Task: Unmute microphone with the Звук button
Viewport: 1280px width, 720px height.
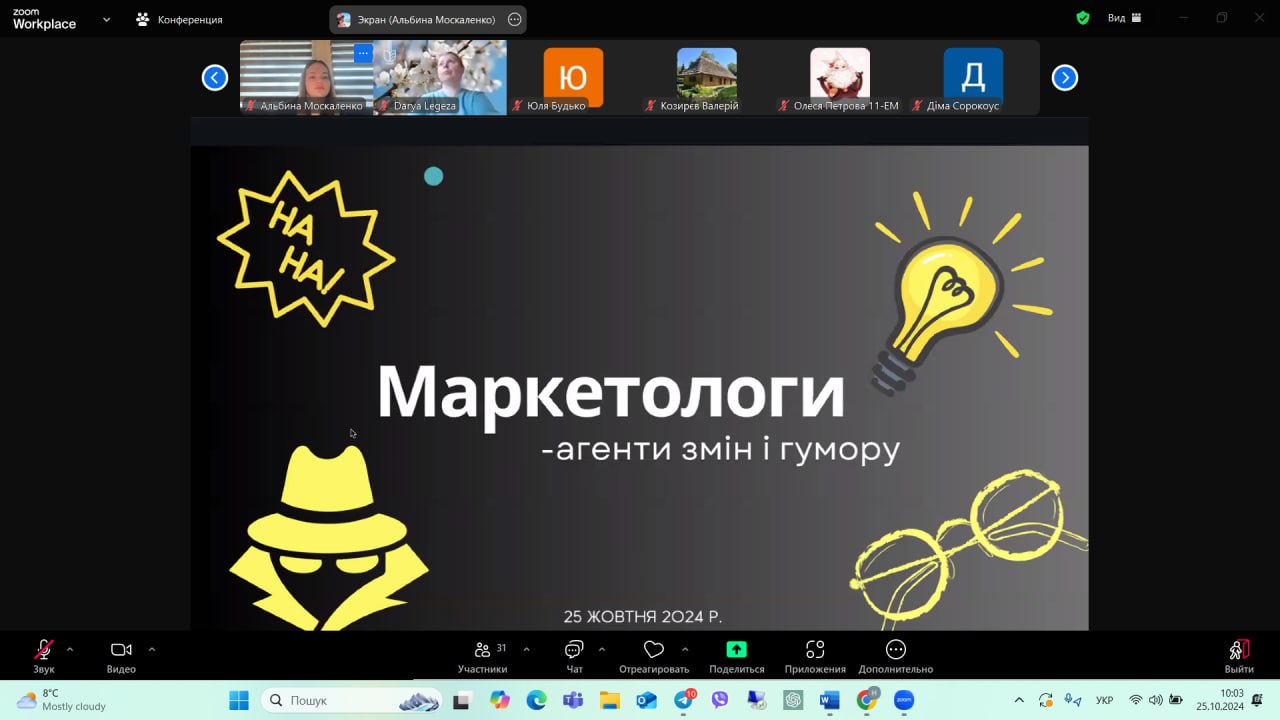Action: [x=44, y=656]
